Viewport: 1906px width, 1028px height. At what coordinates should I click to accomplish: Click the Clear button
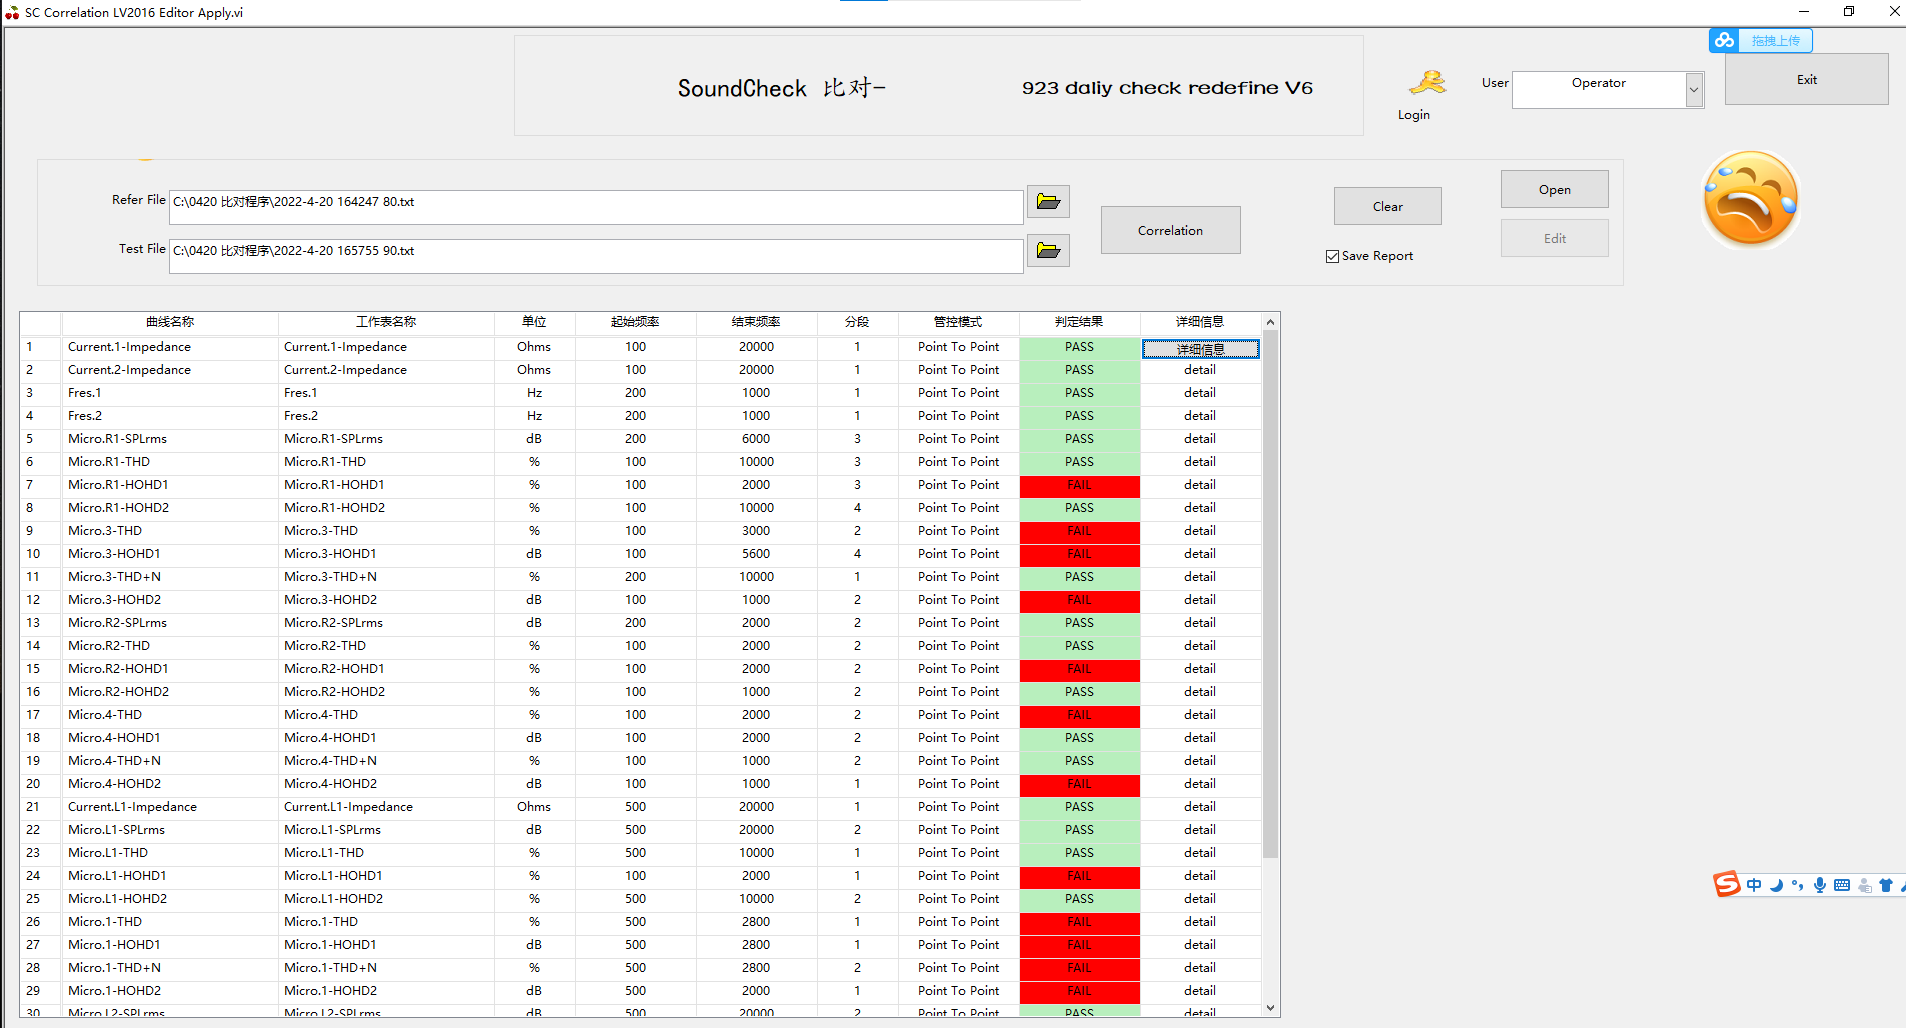tap(1387, 206)
